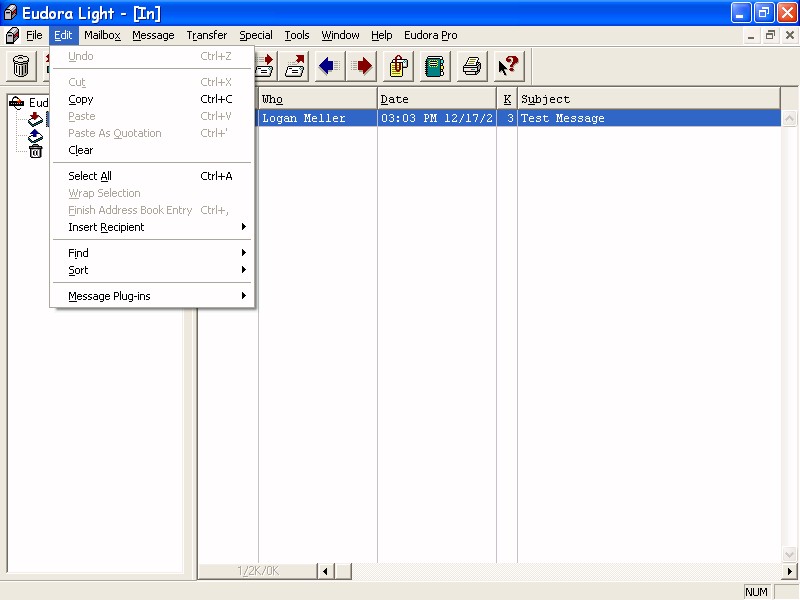Open the Window menu
The image size is (800, 600).
point(340,35)
